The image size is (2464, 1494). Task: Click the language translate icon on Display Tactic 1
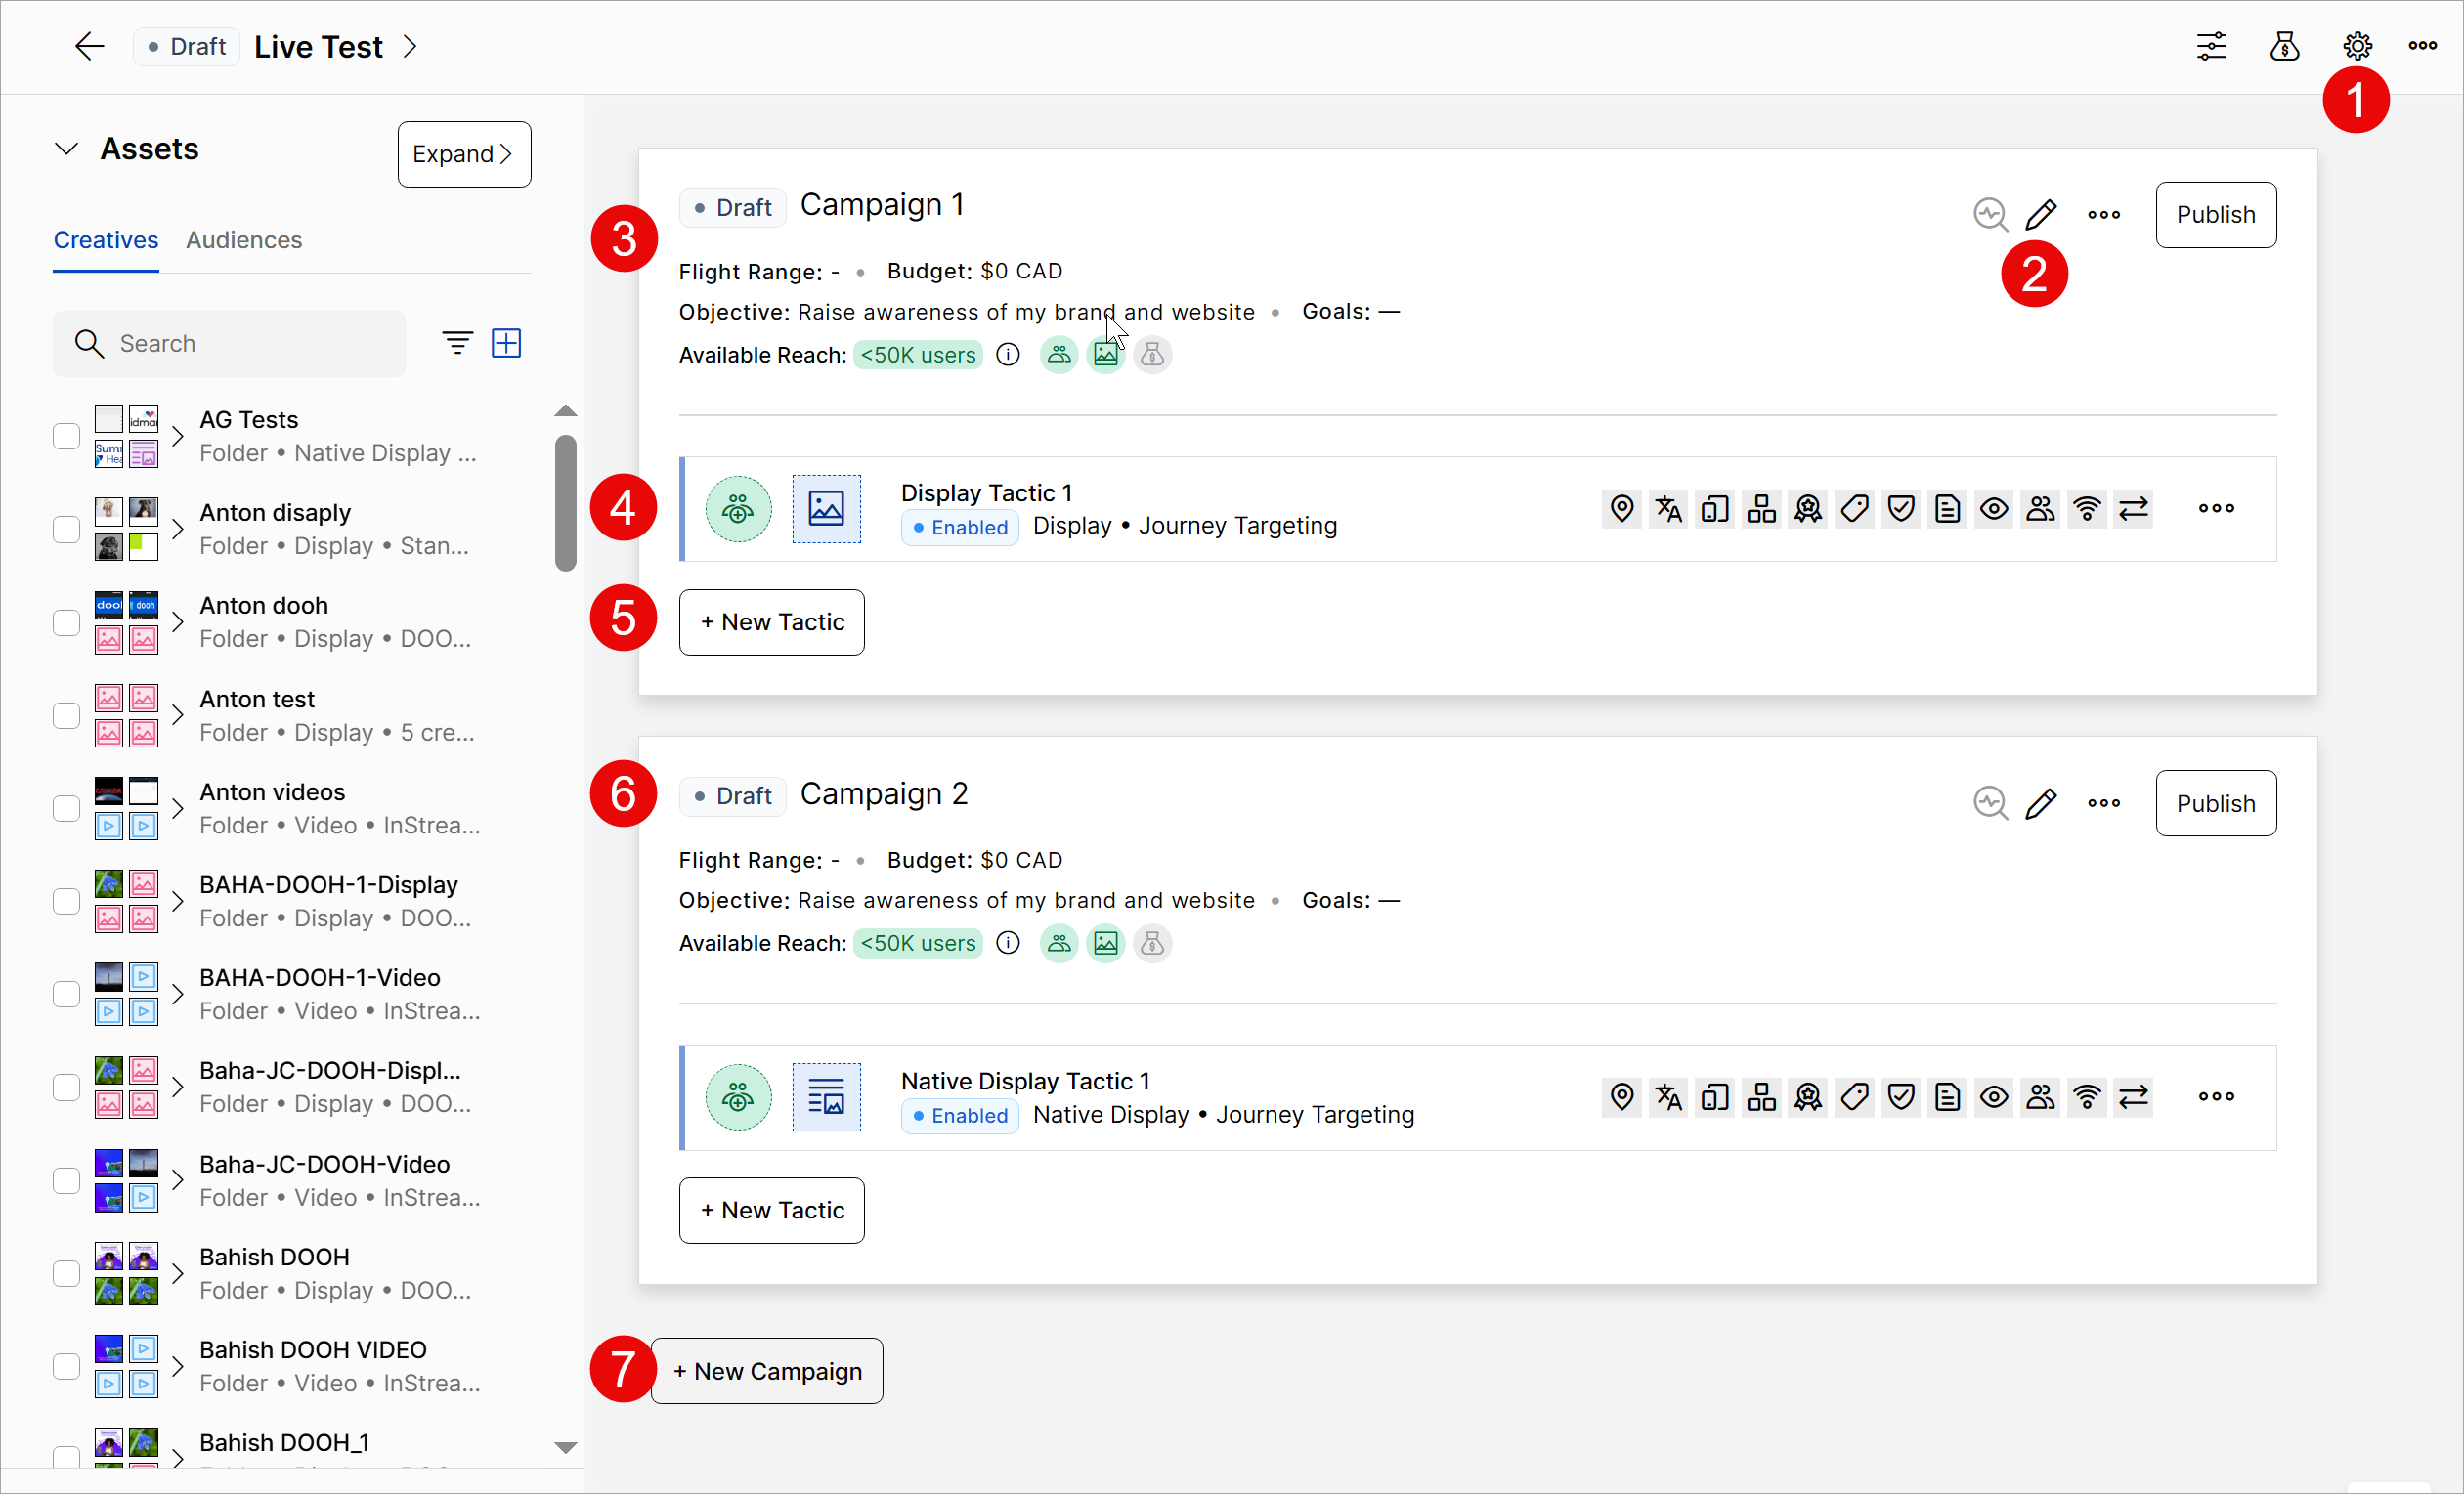pos(1668,509)
